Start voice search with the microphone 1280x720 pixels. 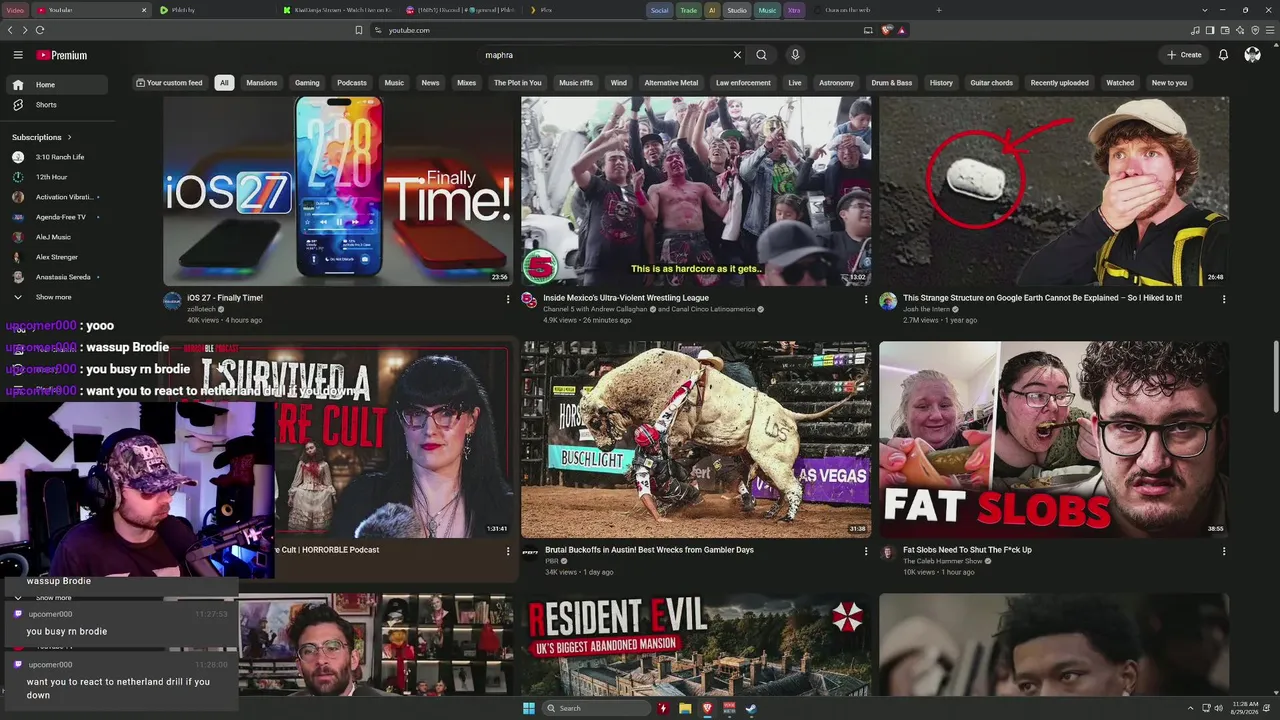pyautogui.click(x=795, y=55)
